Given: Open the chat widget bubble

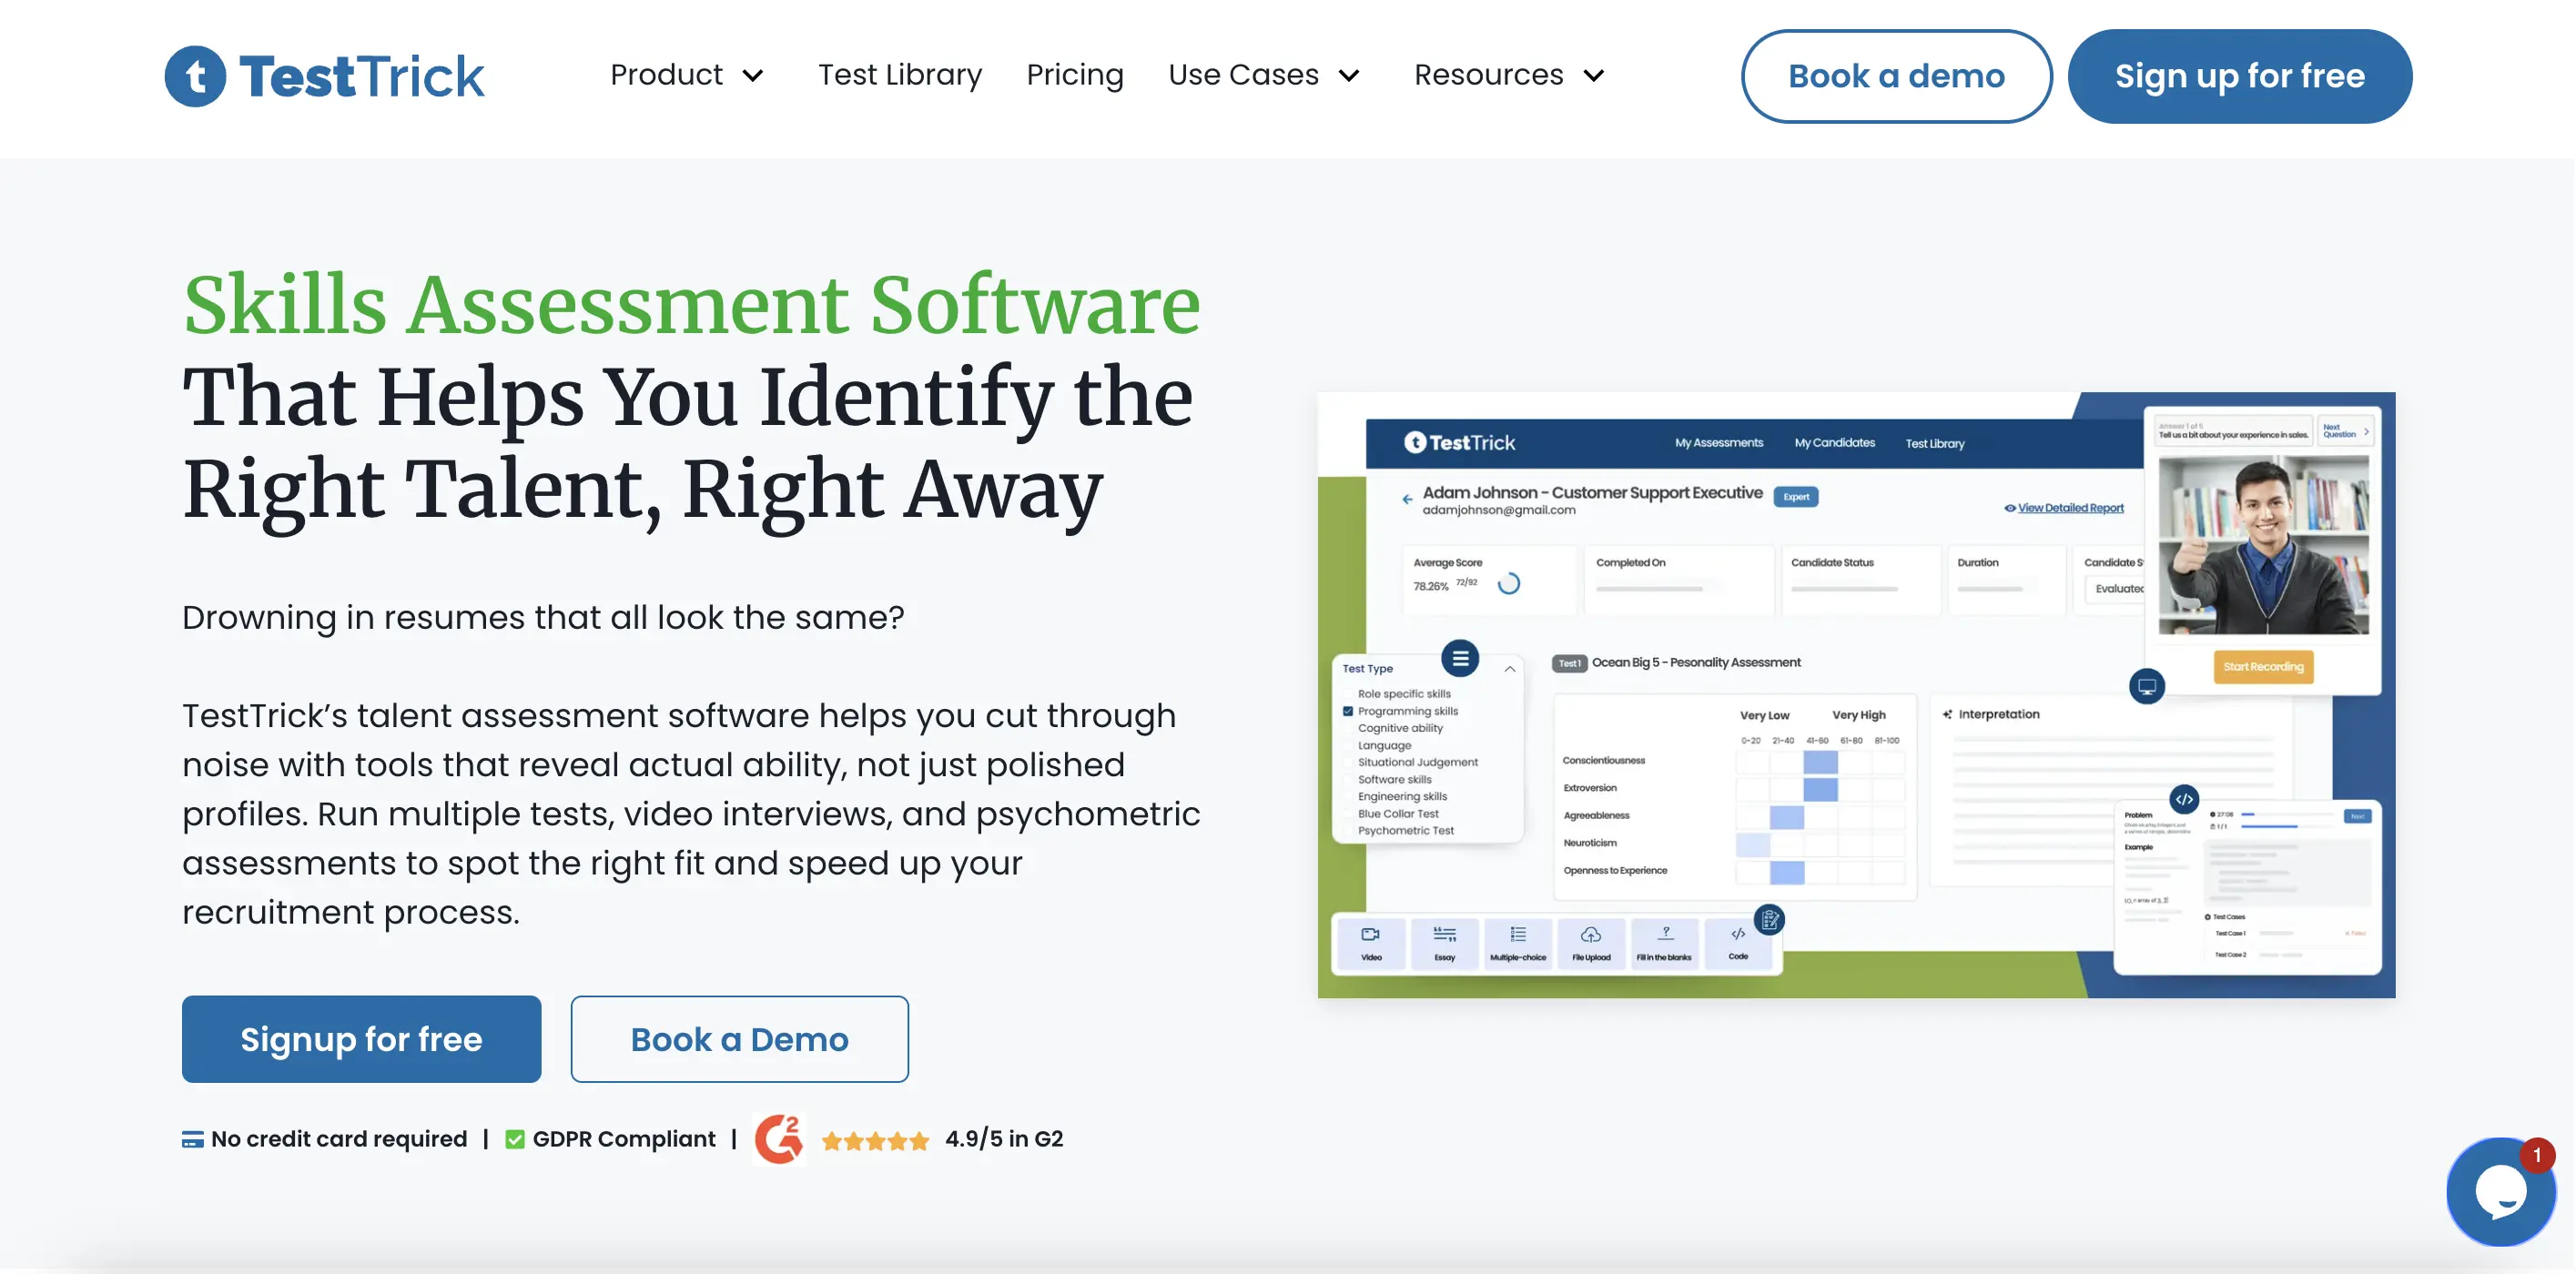Looking at the screenshot, I should 2501,1191.
